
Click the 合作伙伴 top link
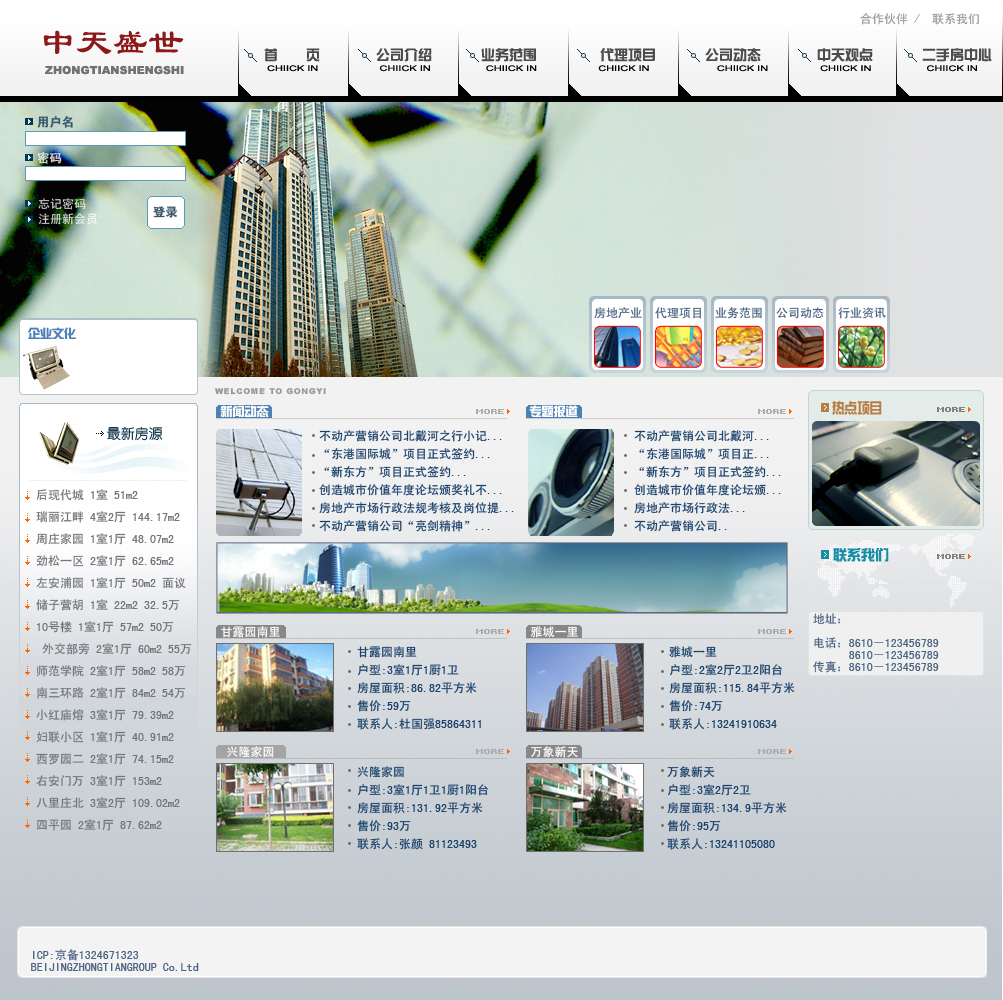tap(883, 19)
